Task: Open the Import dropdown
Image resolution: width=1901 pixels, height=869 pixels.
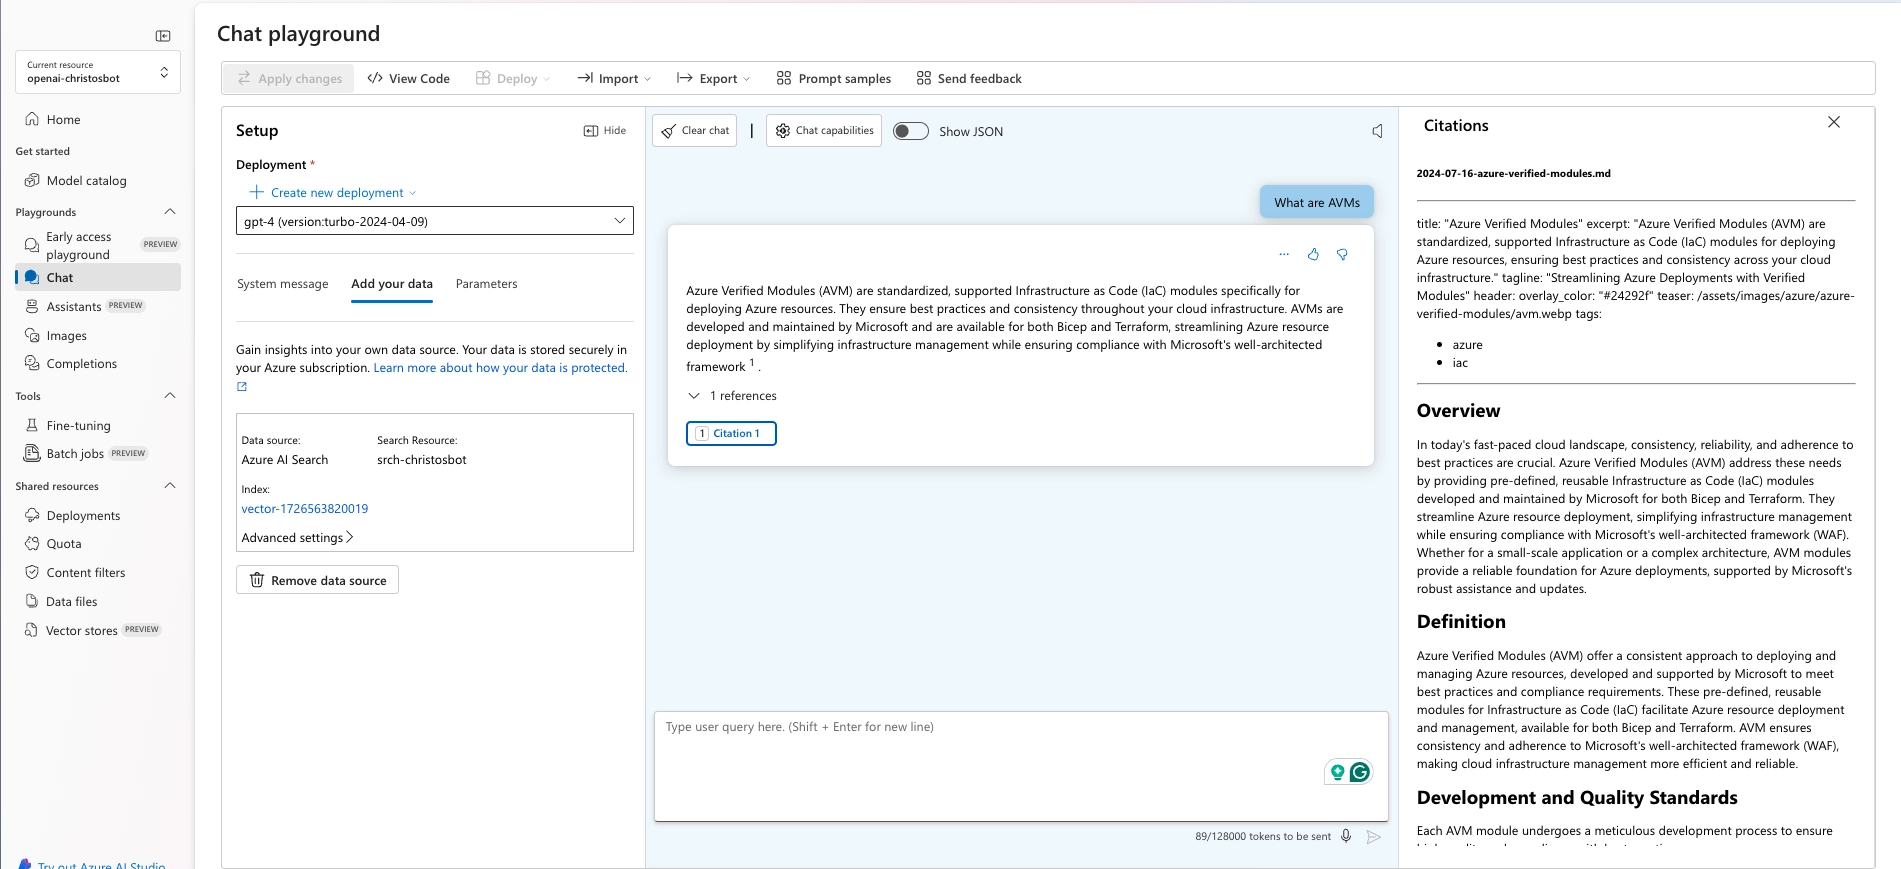Action: (614, 78)
